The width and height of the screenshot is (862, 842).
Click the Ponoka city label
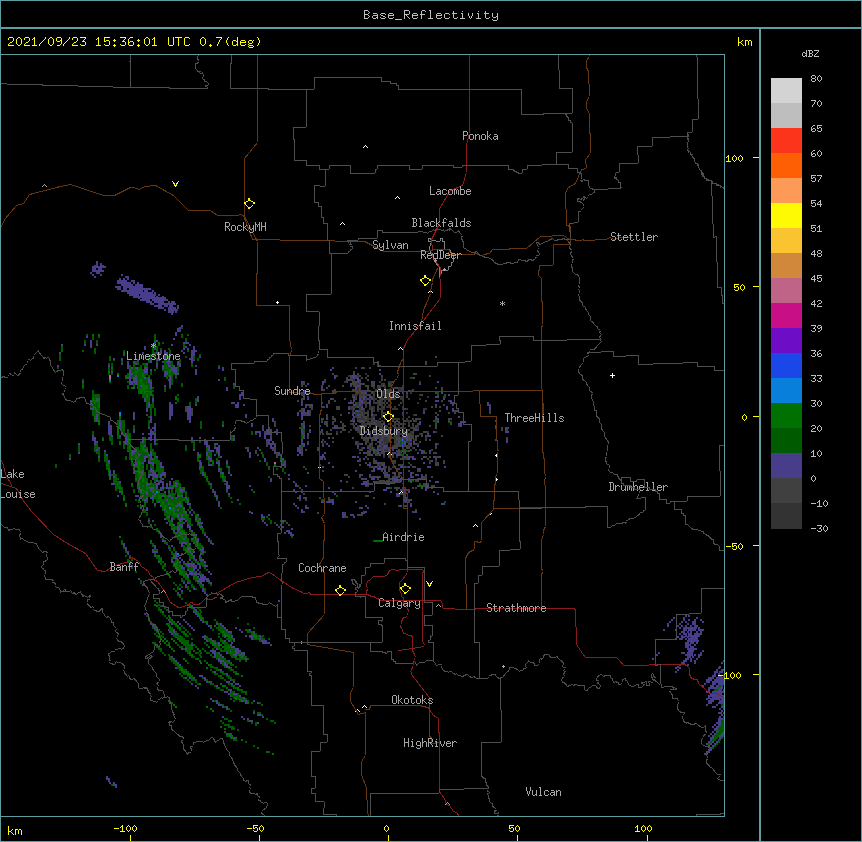tap(480, 136)
